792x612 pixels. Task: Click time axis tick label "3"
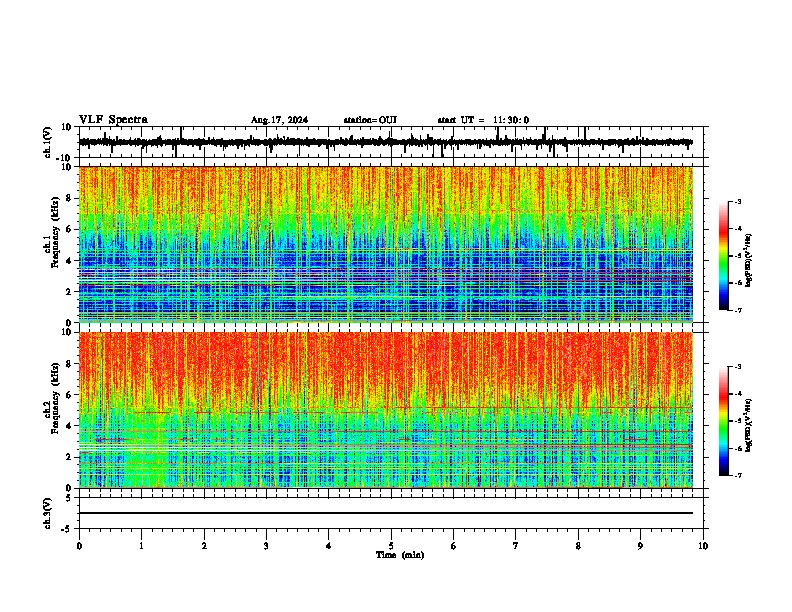coord(266,546)
